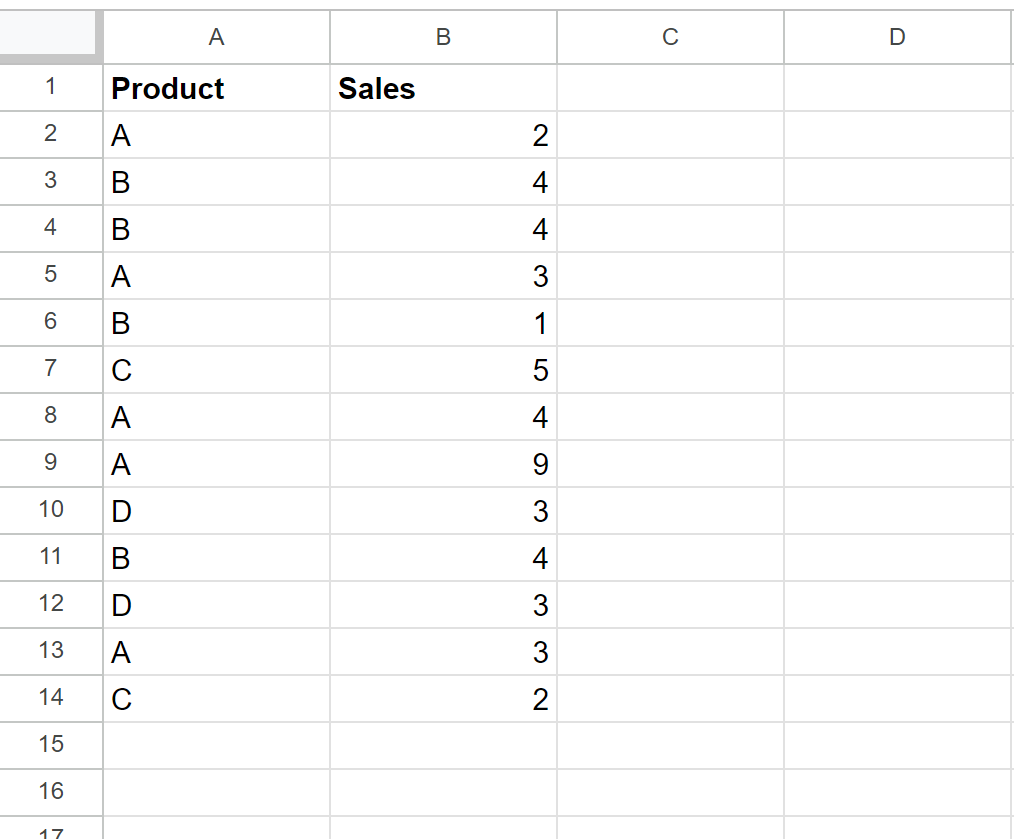Select row 7 header
The height and width of the screenshot is (839, 1014).
click(x=50, y=369)
